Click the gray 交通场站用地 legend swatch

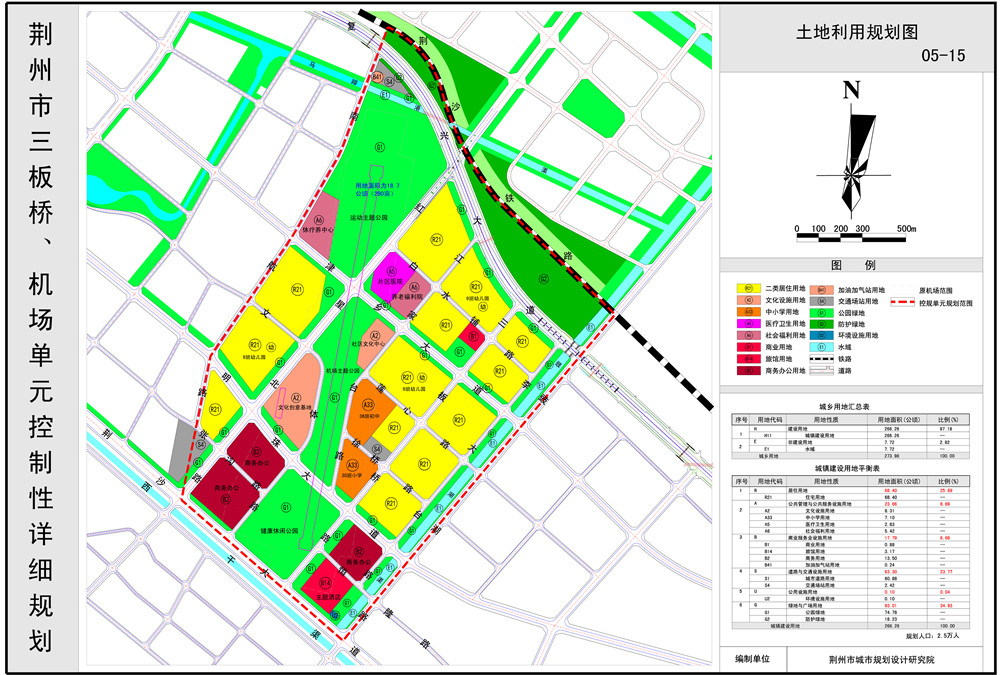point(822,299)
